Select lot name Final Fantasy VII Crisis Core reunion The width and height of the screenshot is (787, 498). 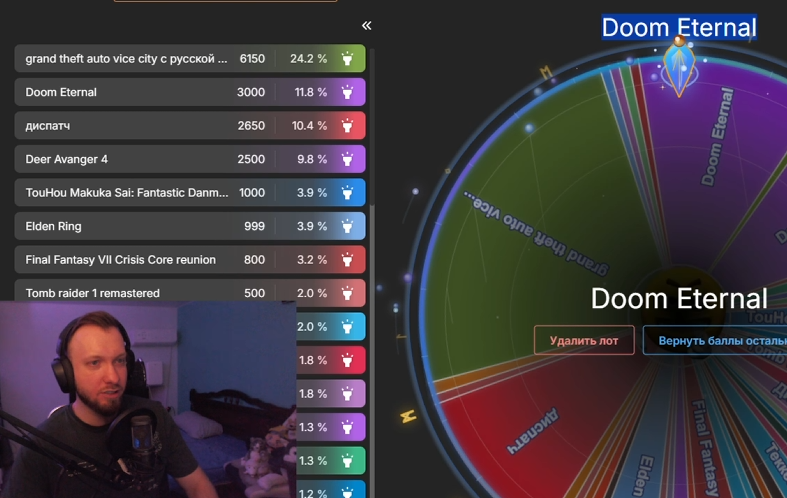120,260
